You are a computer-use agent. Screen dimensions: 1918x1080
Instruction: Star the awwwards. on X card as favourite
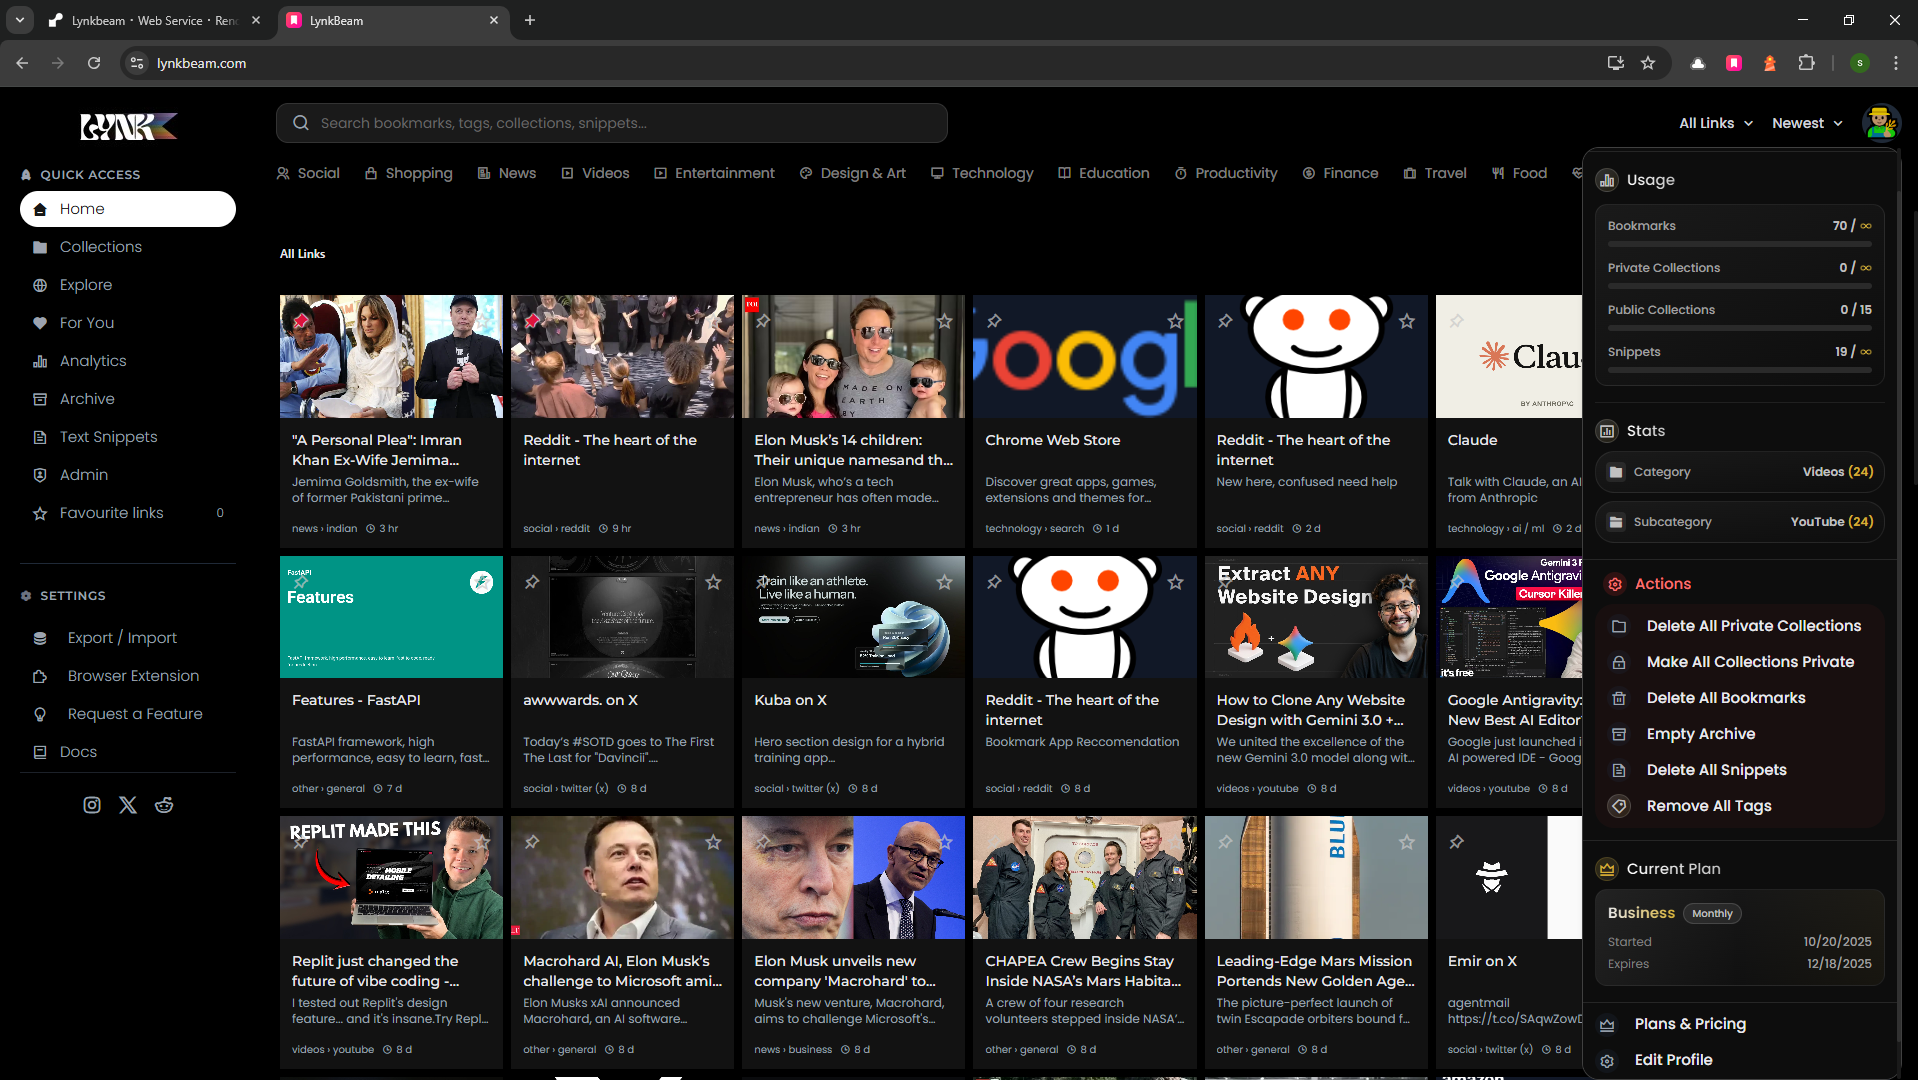[x=713, y=582]
